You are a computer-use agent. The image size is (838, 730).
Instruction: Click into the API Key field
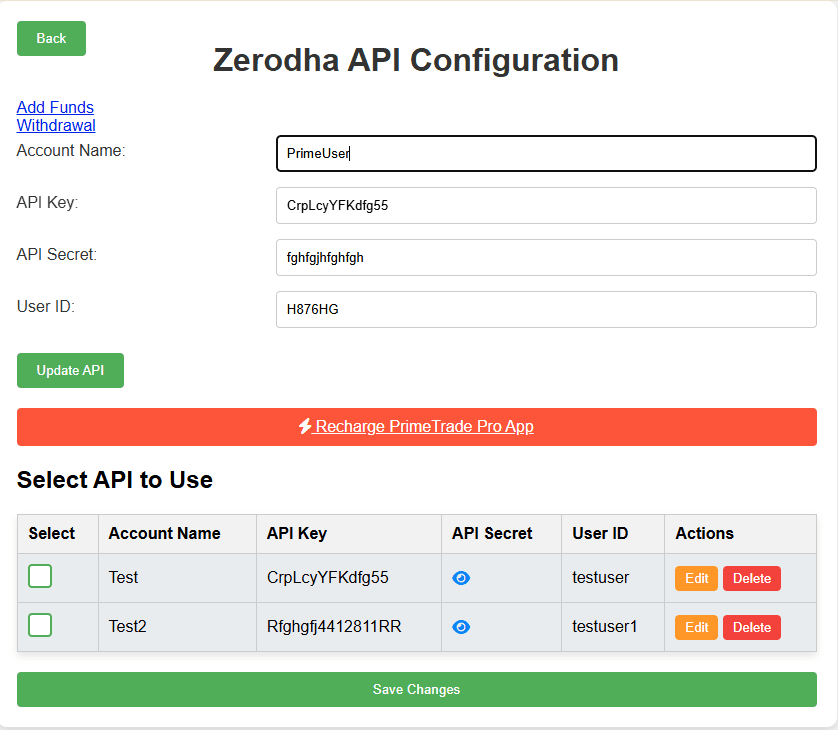(546, 205)
